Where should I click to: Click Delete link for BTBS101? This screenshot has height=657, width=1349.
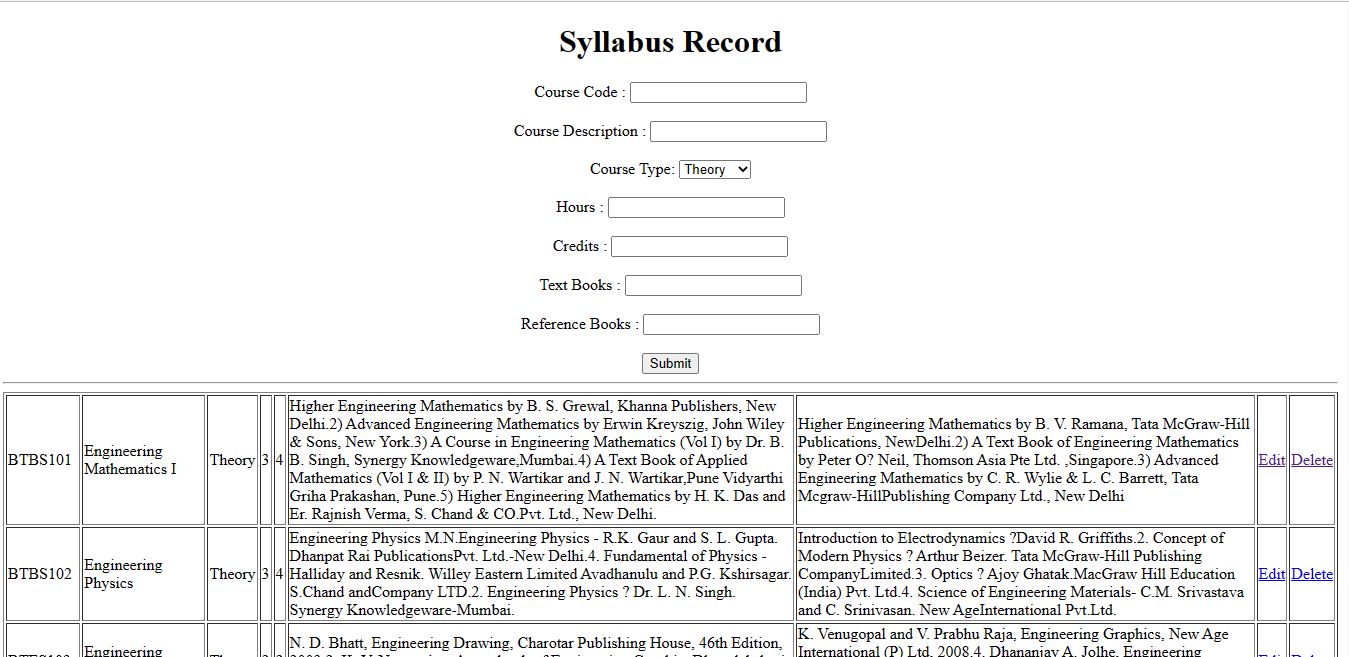point(1312,460)
